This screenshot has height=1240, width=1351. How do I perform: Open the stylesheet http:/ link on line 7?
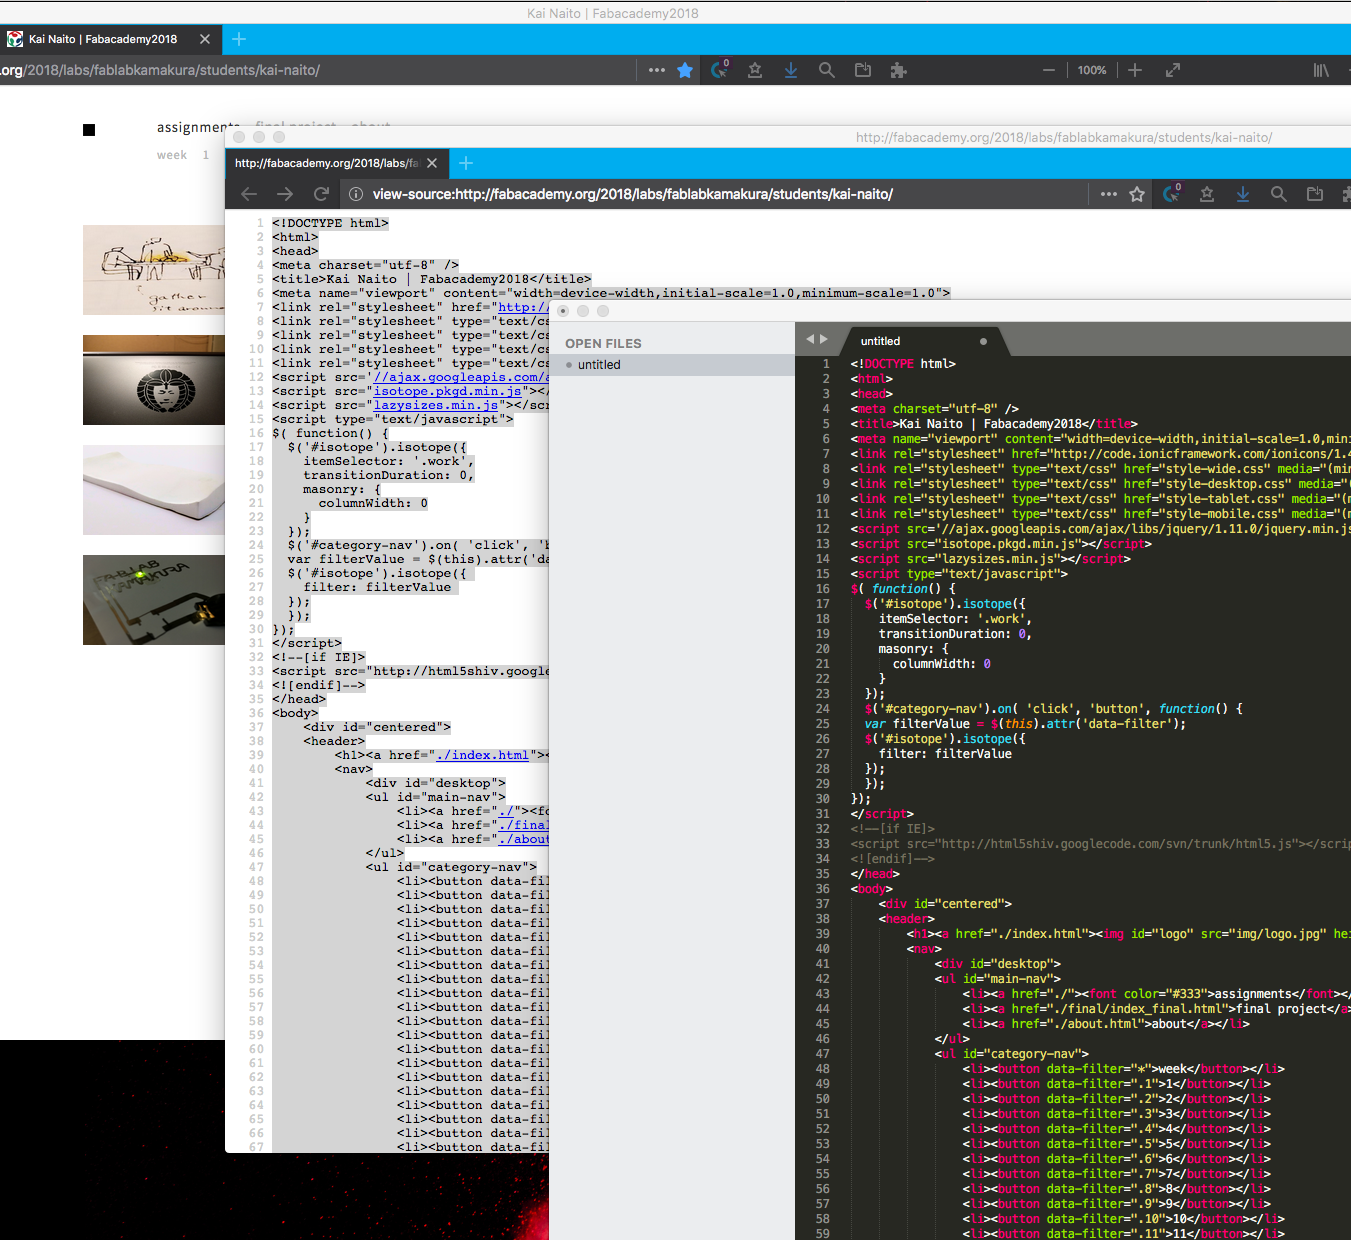pyautogui.click(x=522, y=307)
